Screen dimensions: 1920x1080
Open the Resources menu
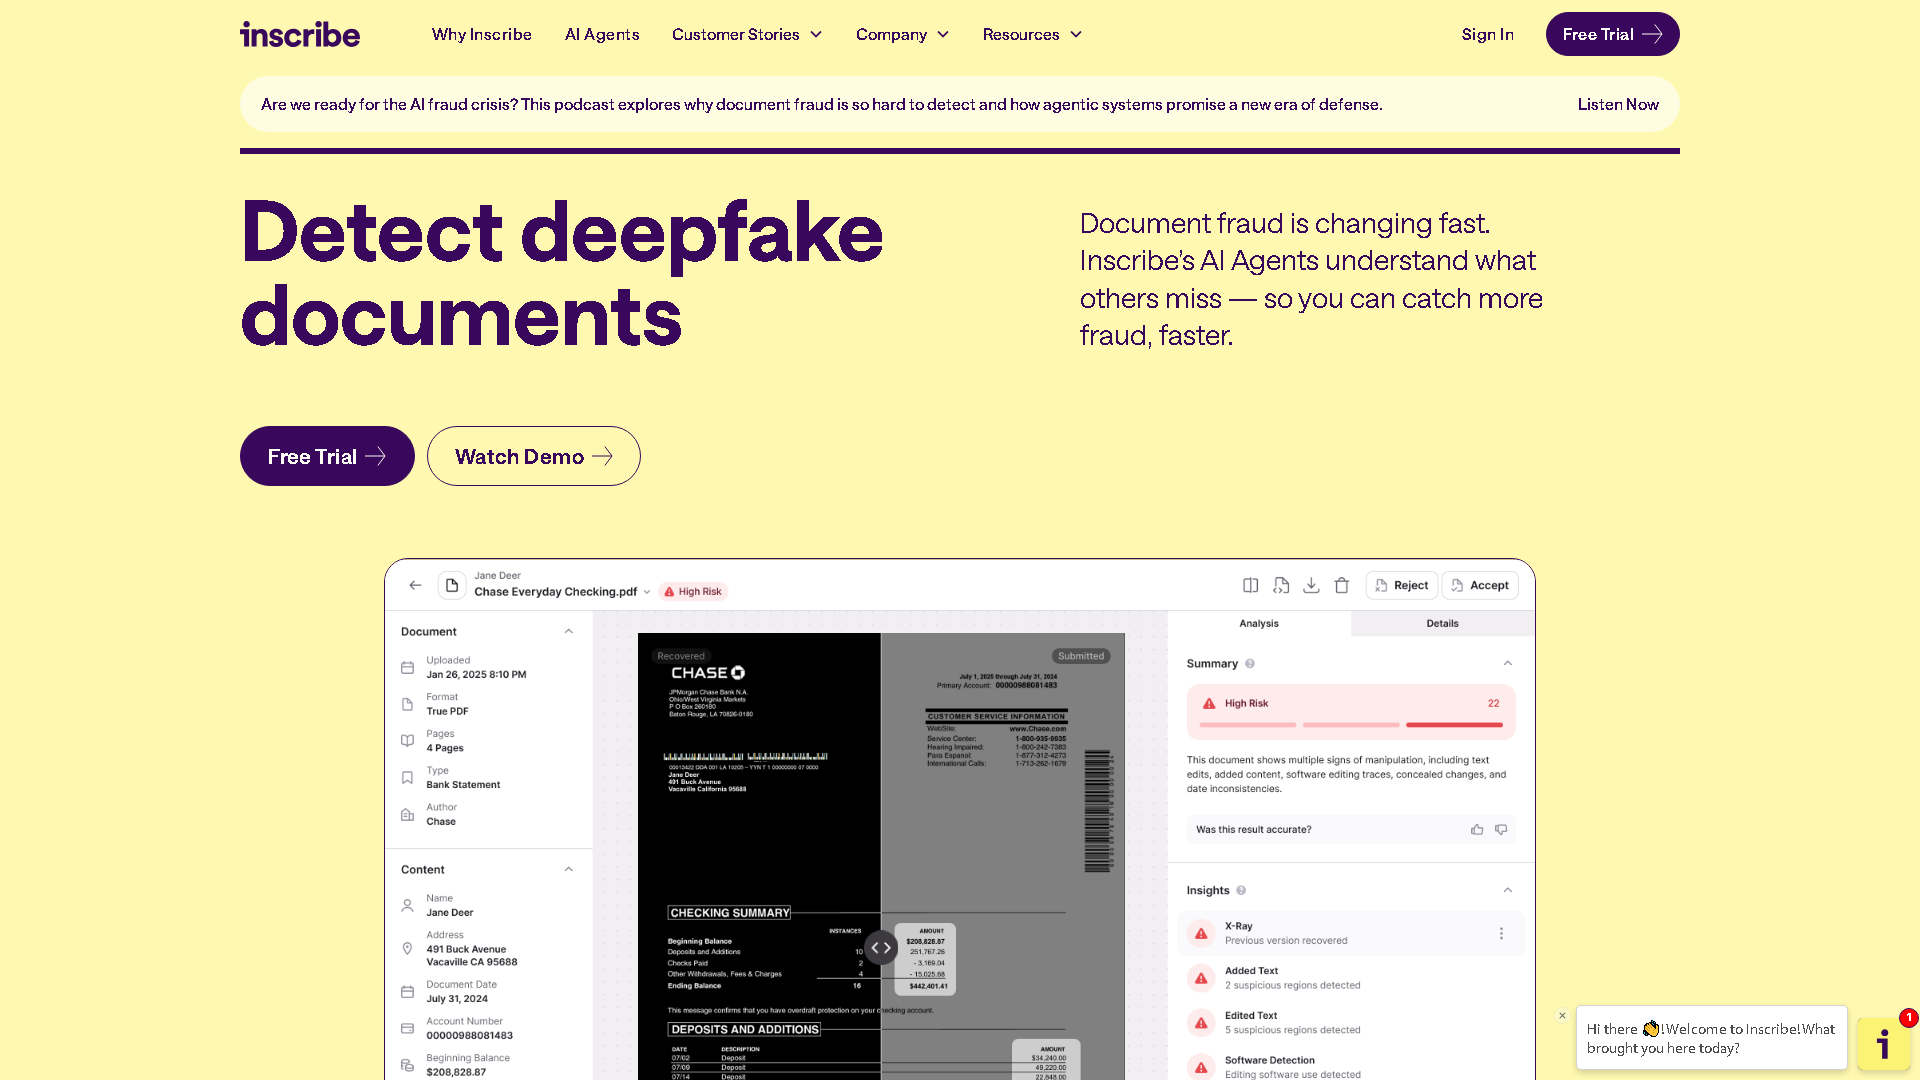click(x=1031, y=34)
